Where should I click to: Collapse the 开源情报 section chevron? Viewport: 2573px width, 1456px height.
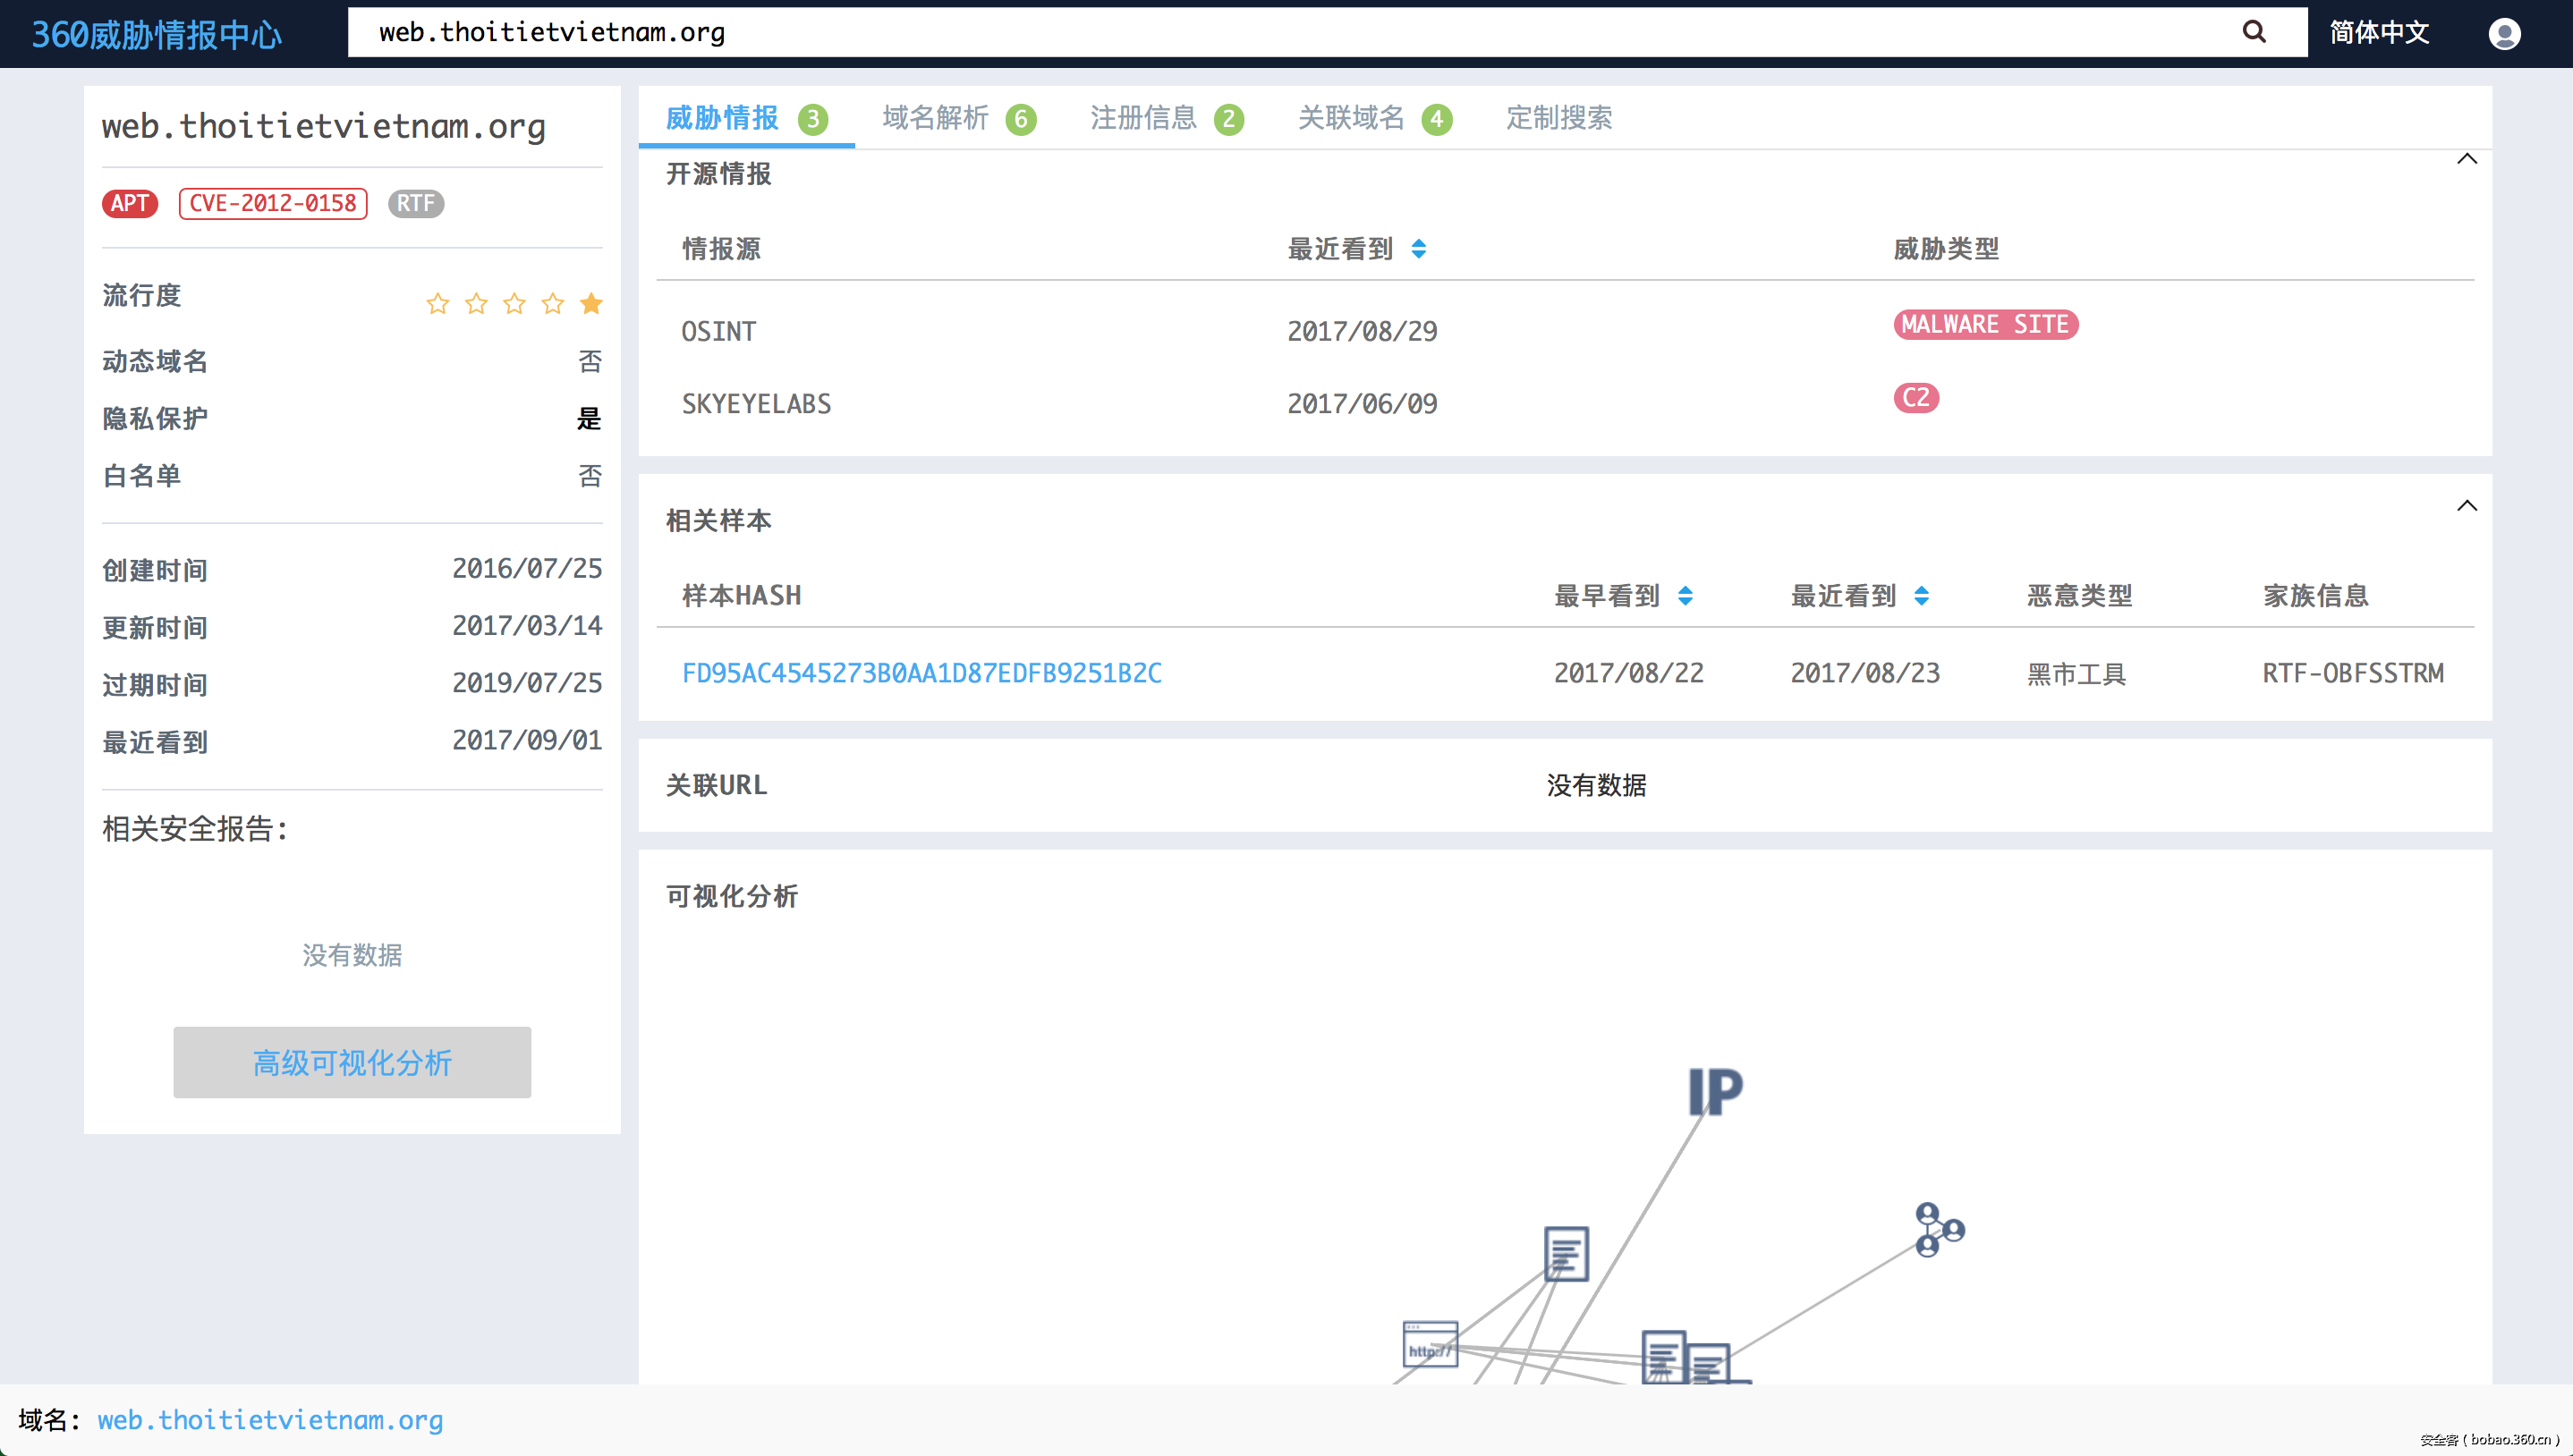2468,158
